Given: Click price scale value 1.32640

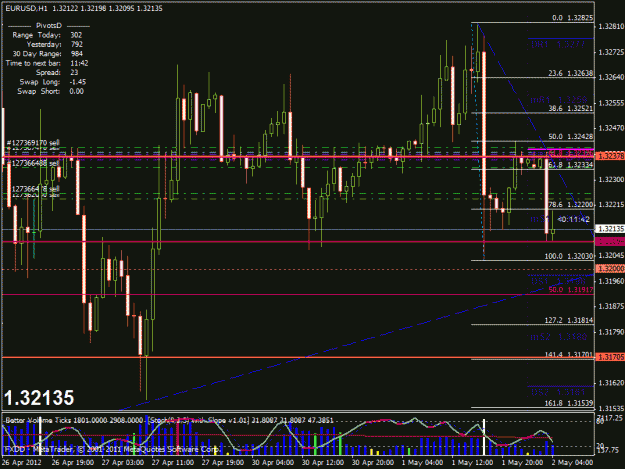Looking at the screenshot, I should (x=611, y=77).
